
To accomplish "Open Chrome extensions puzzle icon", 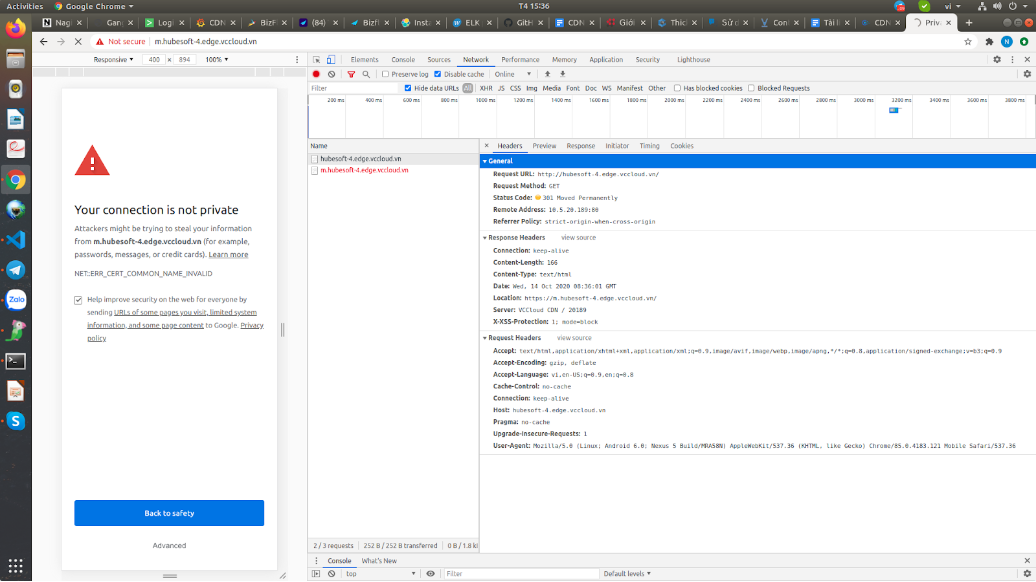I will (989, 42).
